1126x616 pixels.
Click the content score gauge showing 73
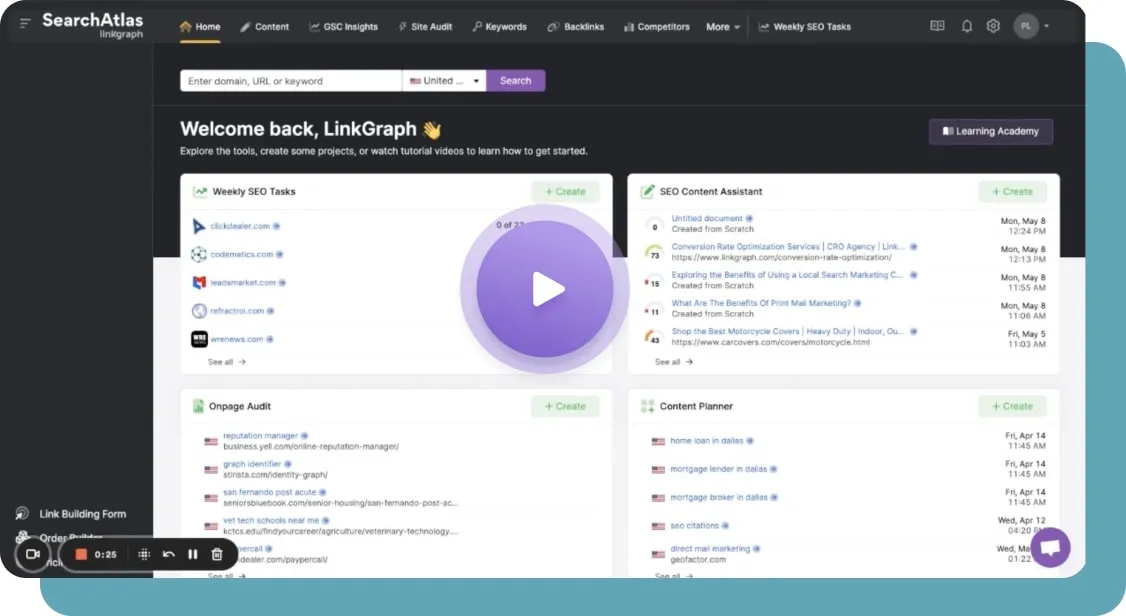coord(654,250)
